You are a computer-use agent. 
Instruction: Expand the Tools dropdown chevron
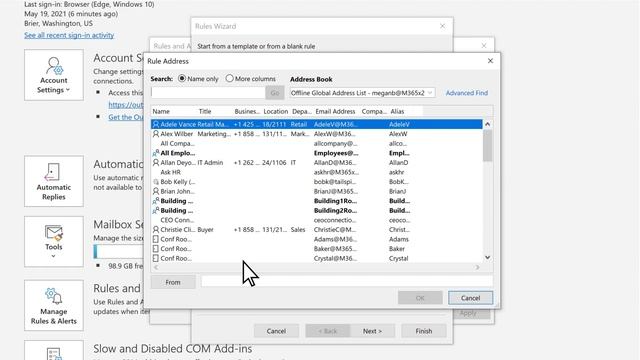[x=53, y=256]
